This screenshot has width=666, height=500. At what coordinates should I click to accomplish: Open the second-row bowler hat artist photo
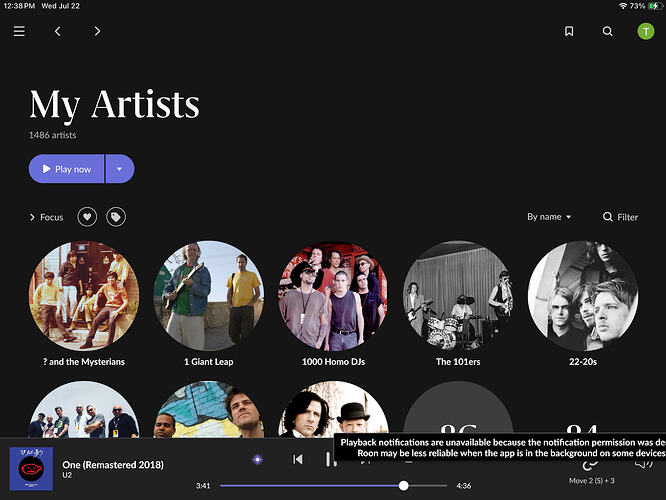pos(333,409)
